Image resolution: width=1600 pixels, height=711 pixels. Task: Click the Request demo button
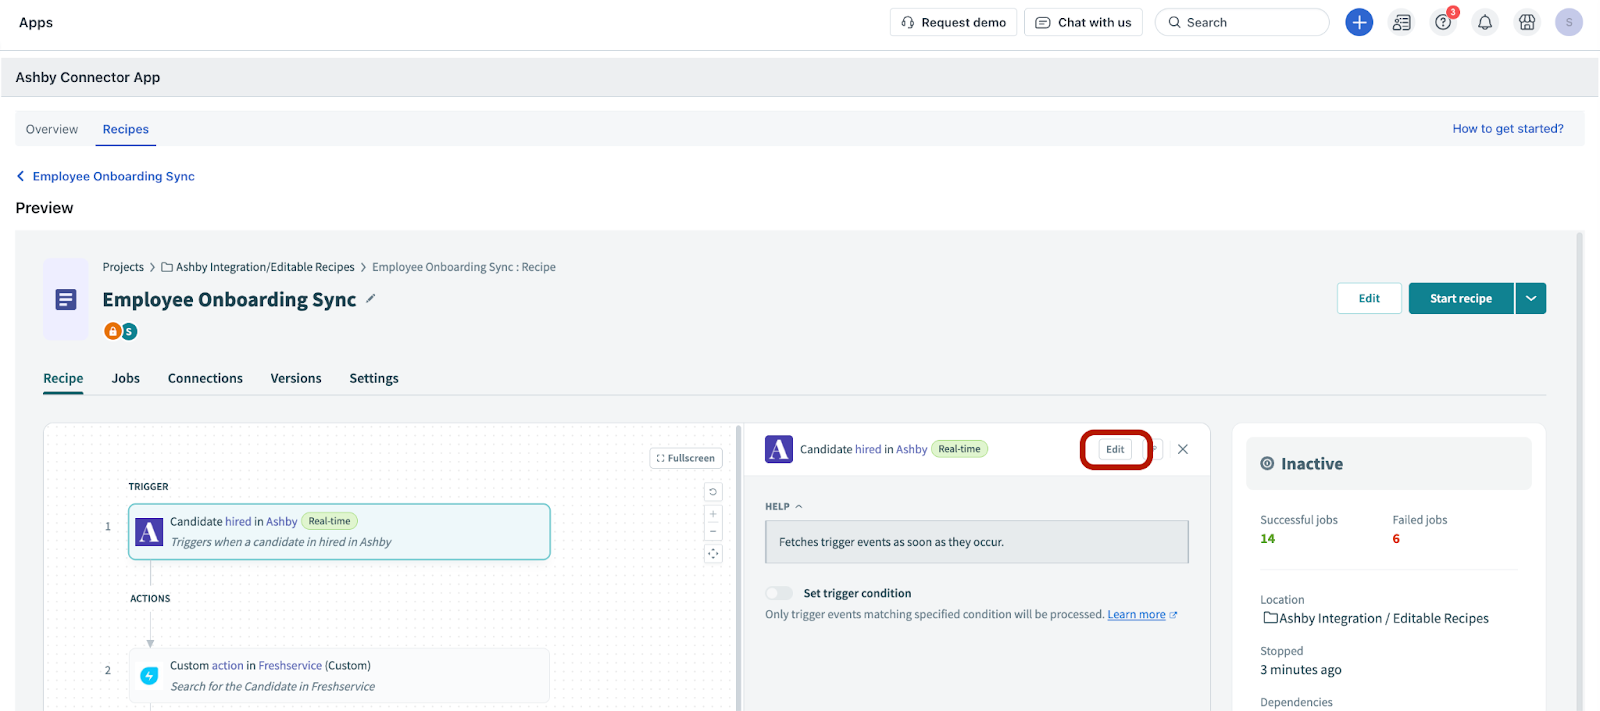[x=953, y=22]
